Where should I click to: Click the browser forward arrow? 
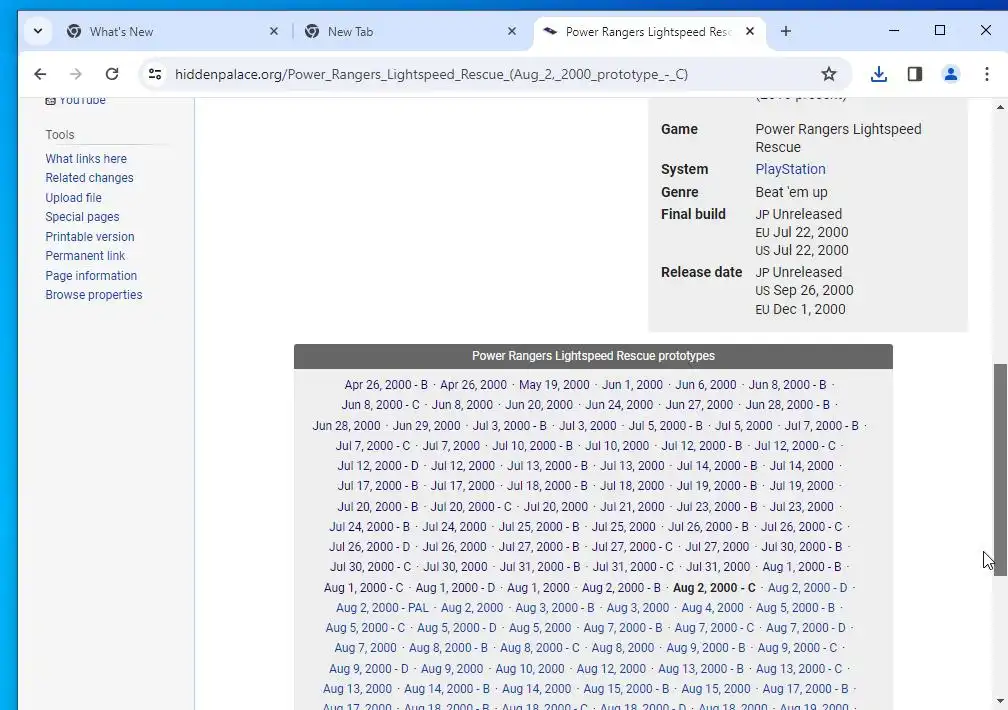pyautogui.click(x=76, y=74)
